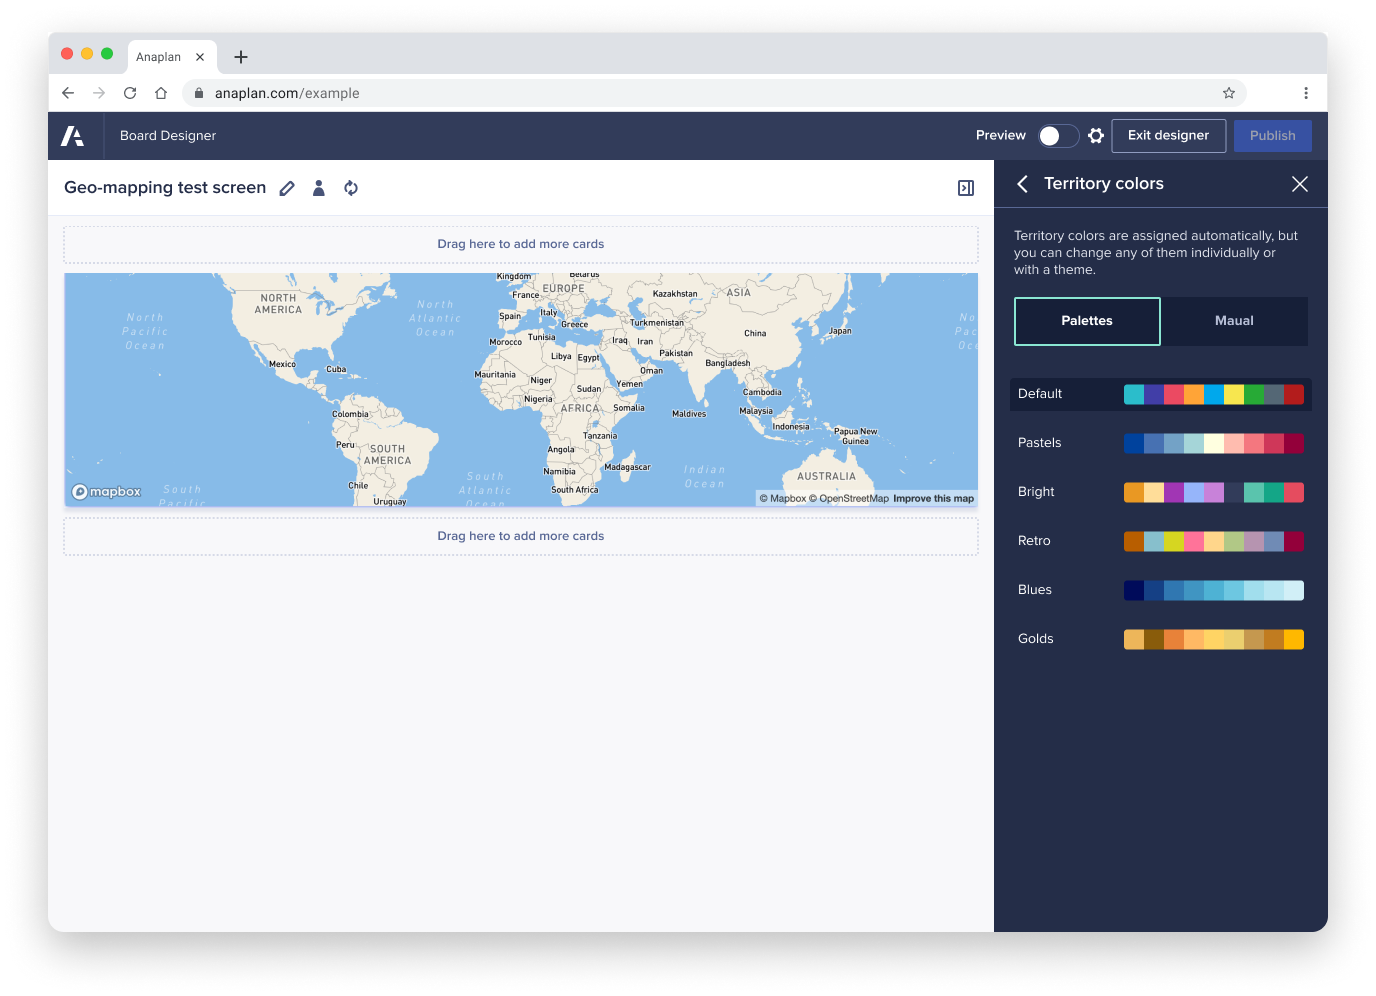
Task: Switch to the Maual tab
Action: 1234,321
